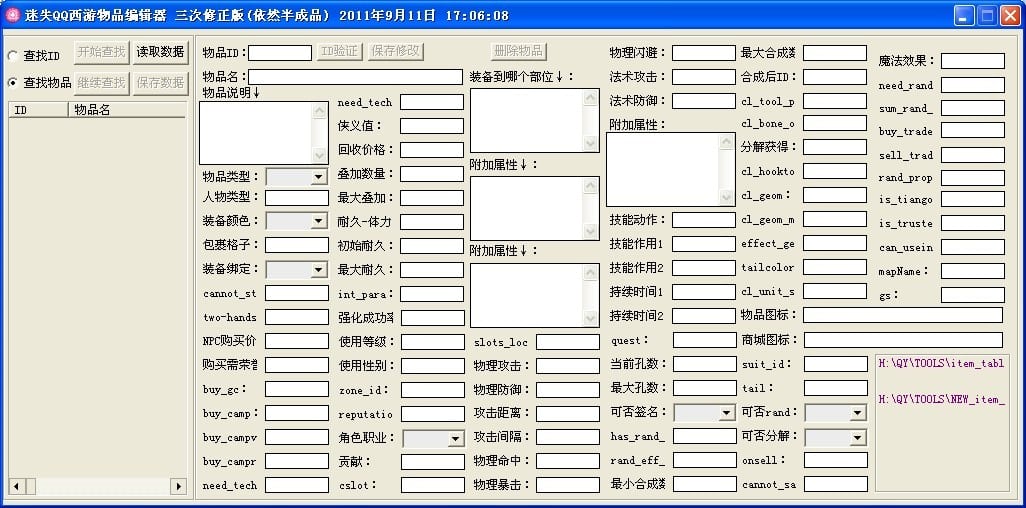Screen dimensions: 1026x508
Task: Open the 可否签名 dropdown
Action: click(726, 413)
